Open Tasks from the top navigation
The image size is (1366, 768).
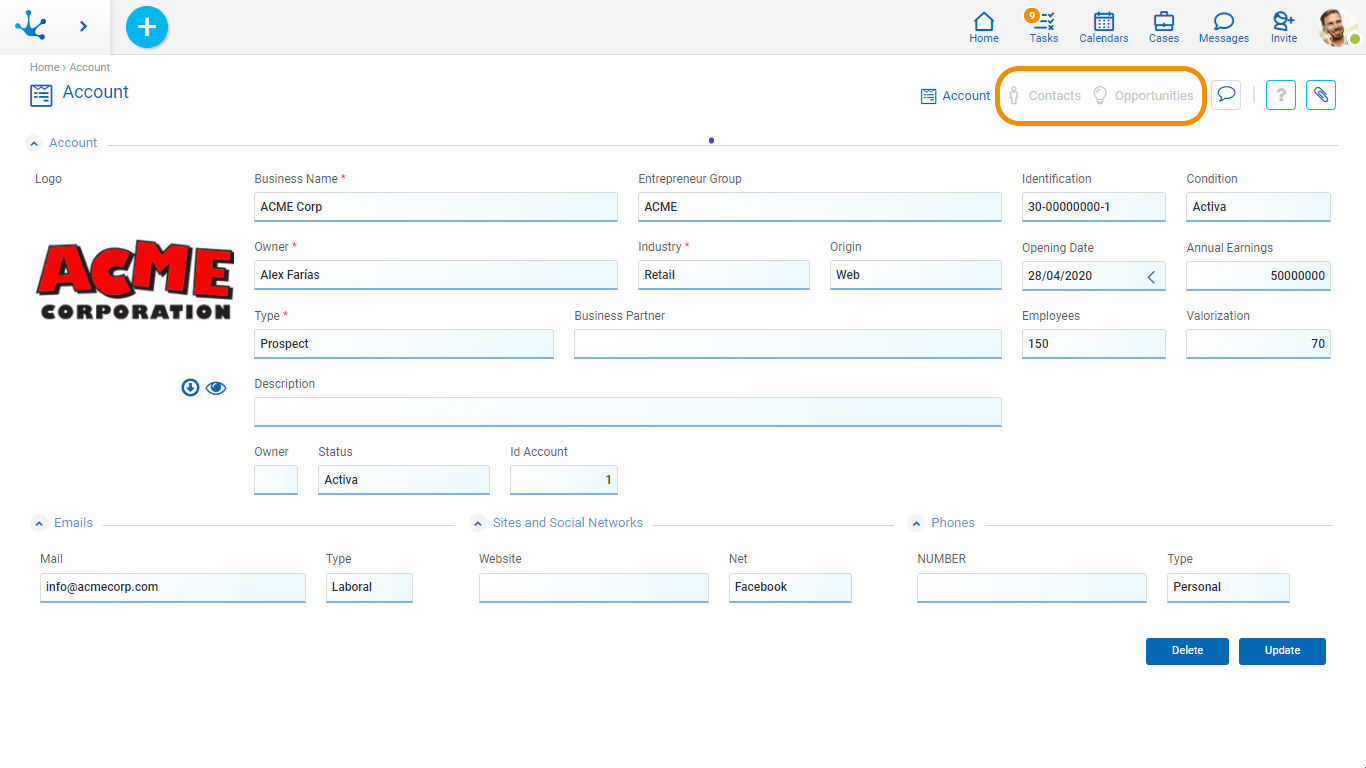[x=1044, y=27]
